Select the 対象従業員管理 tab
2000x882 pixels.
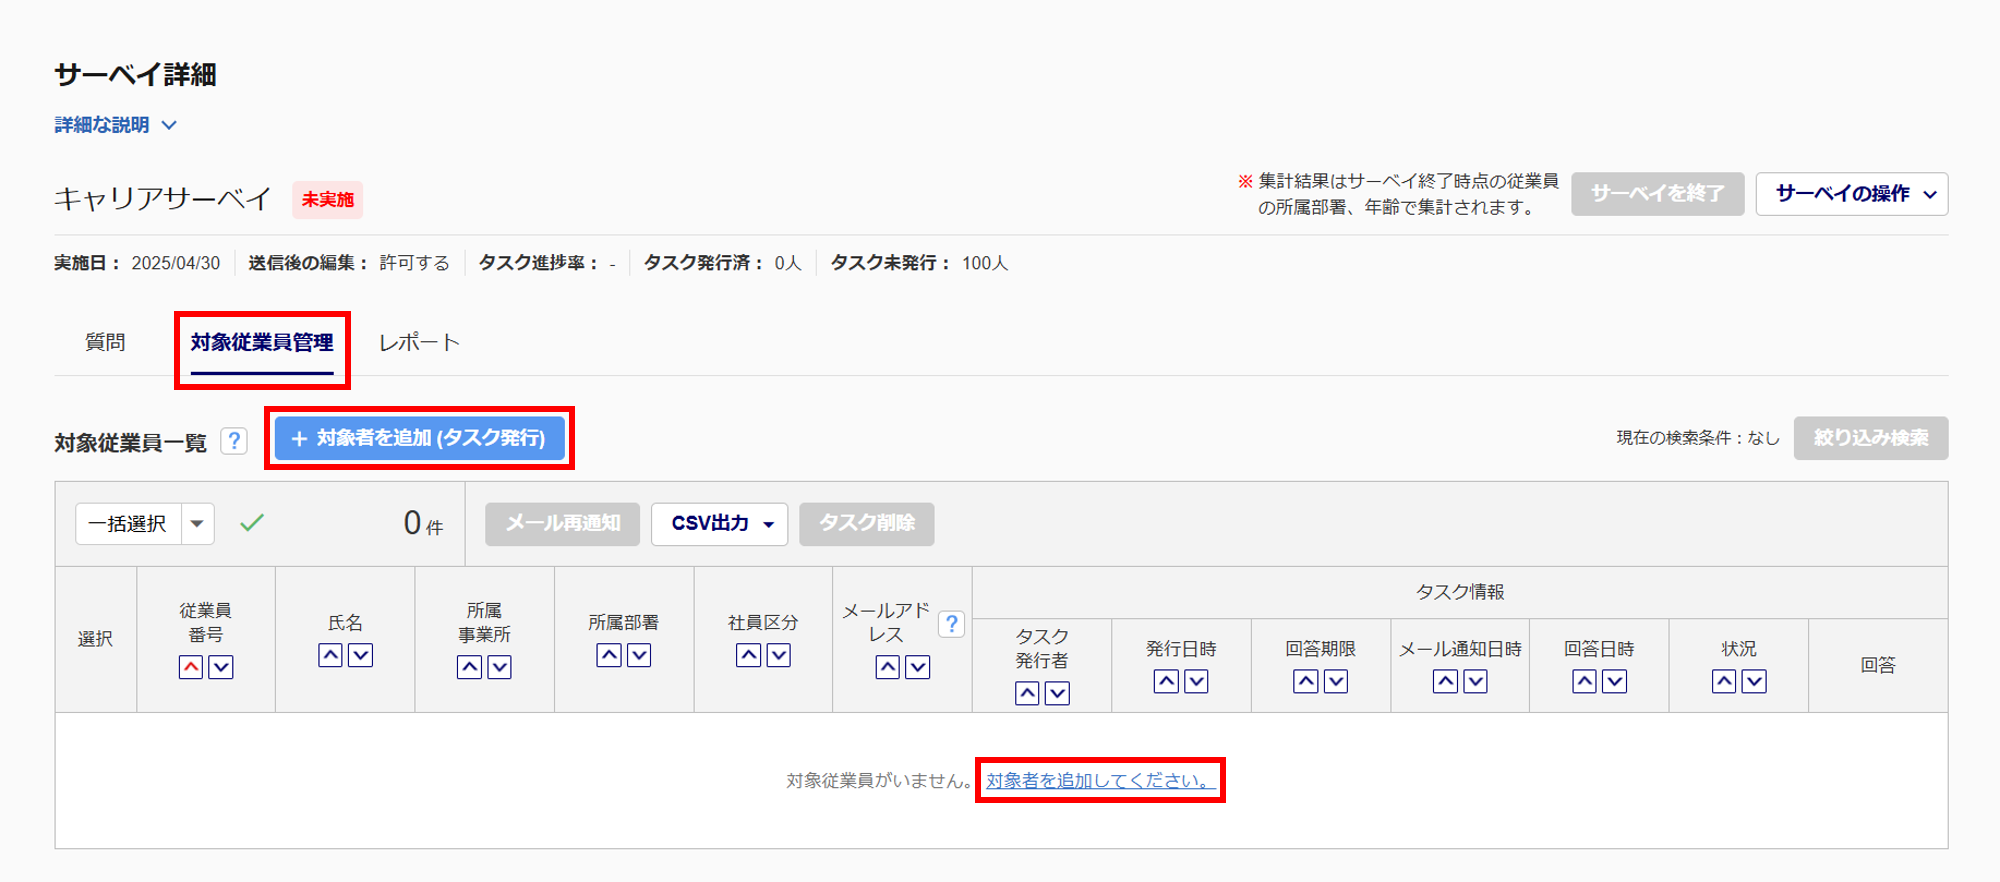(262, 343)
